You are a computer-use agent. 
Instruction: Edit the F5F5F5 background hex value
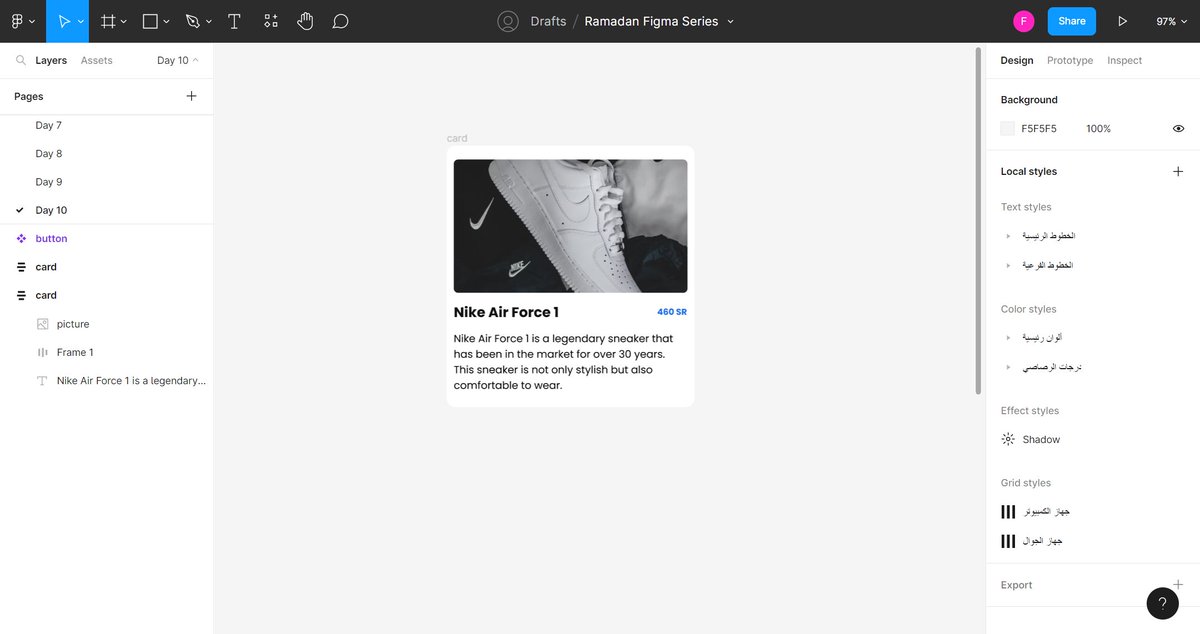1039,128
